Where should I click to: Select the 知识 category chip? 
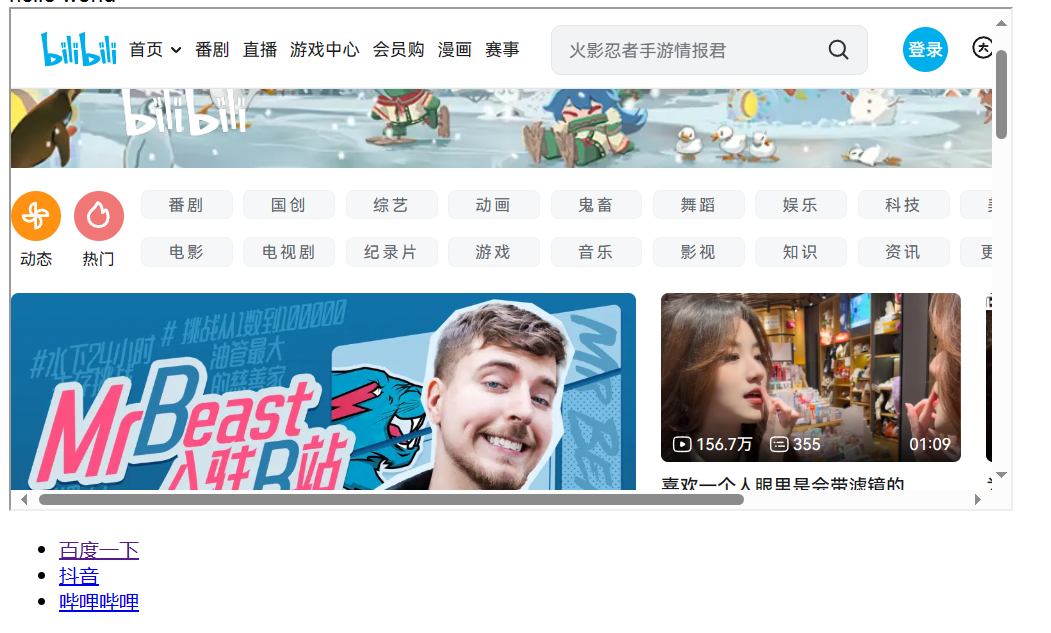pyautogui.click(x=800, y=251)
